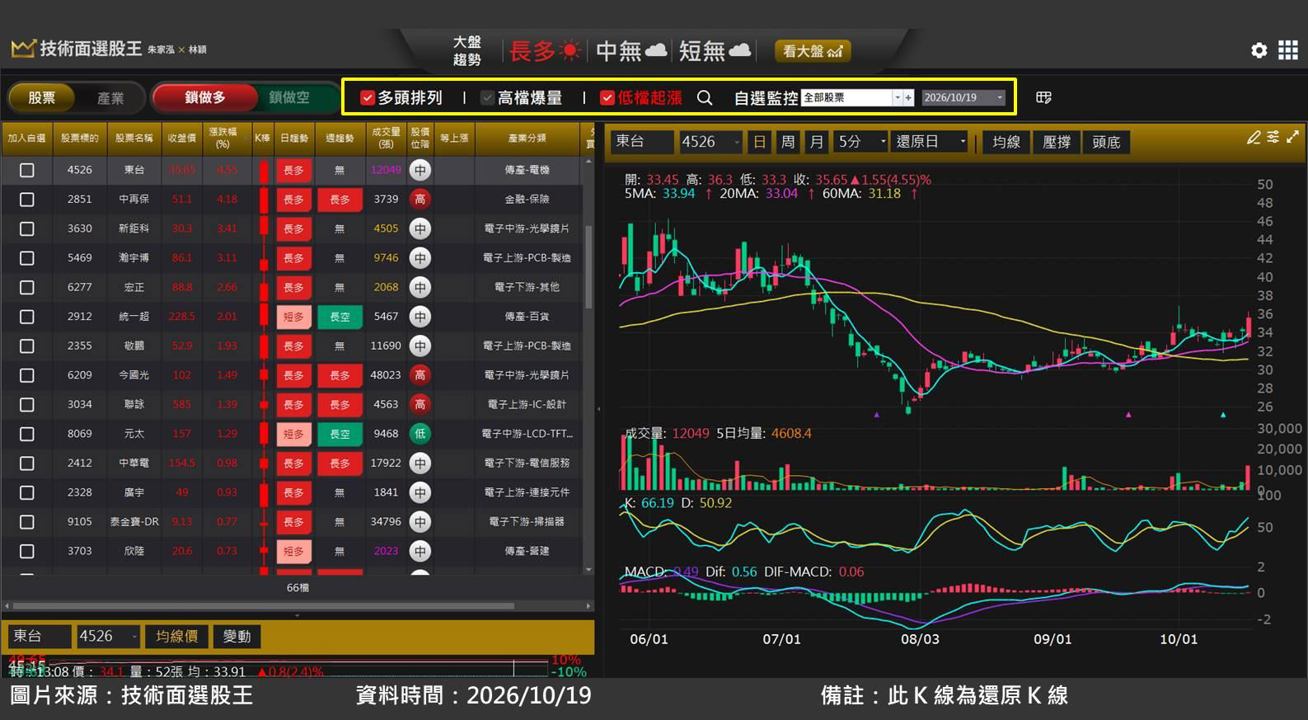Click the 高 position badge for 中再保
Viewport: 1308px width, 720px height.
click(x=420, y=199)
